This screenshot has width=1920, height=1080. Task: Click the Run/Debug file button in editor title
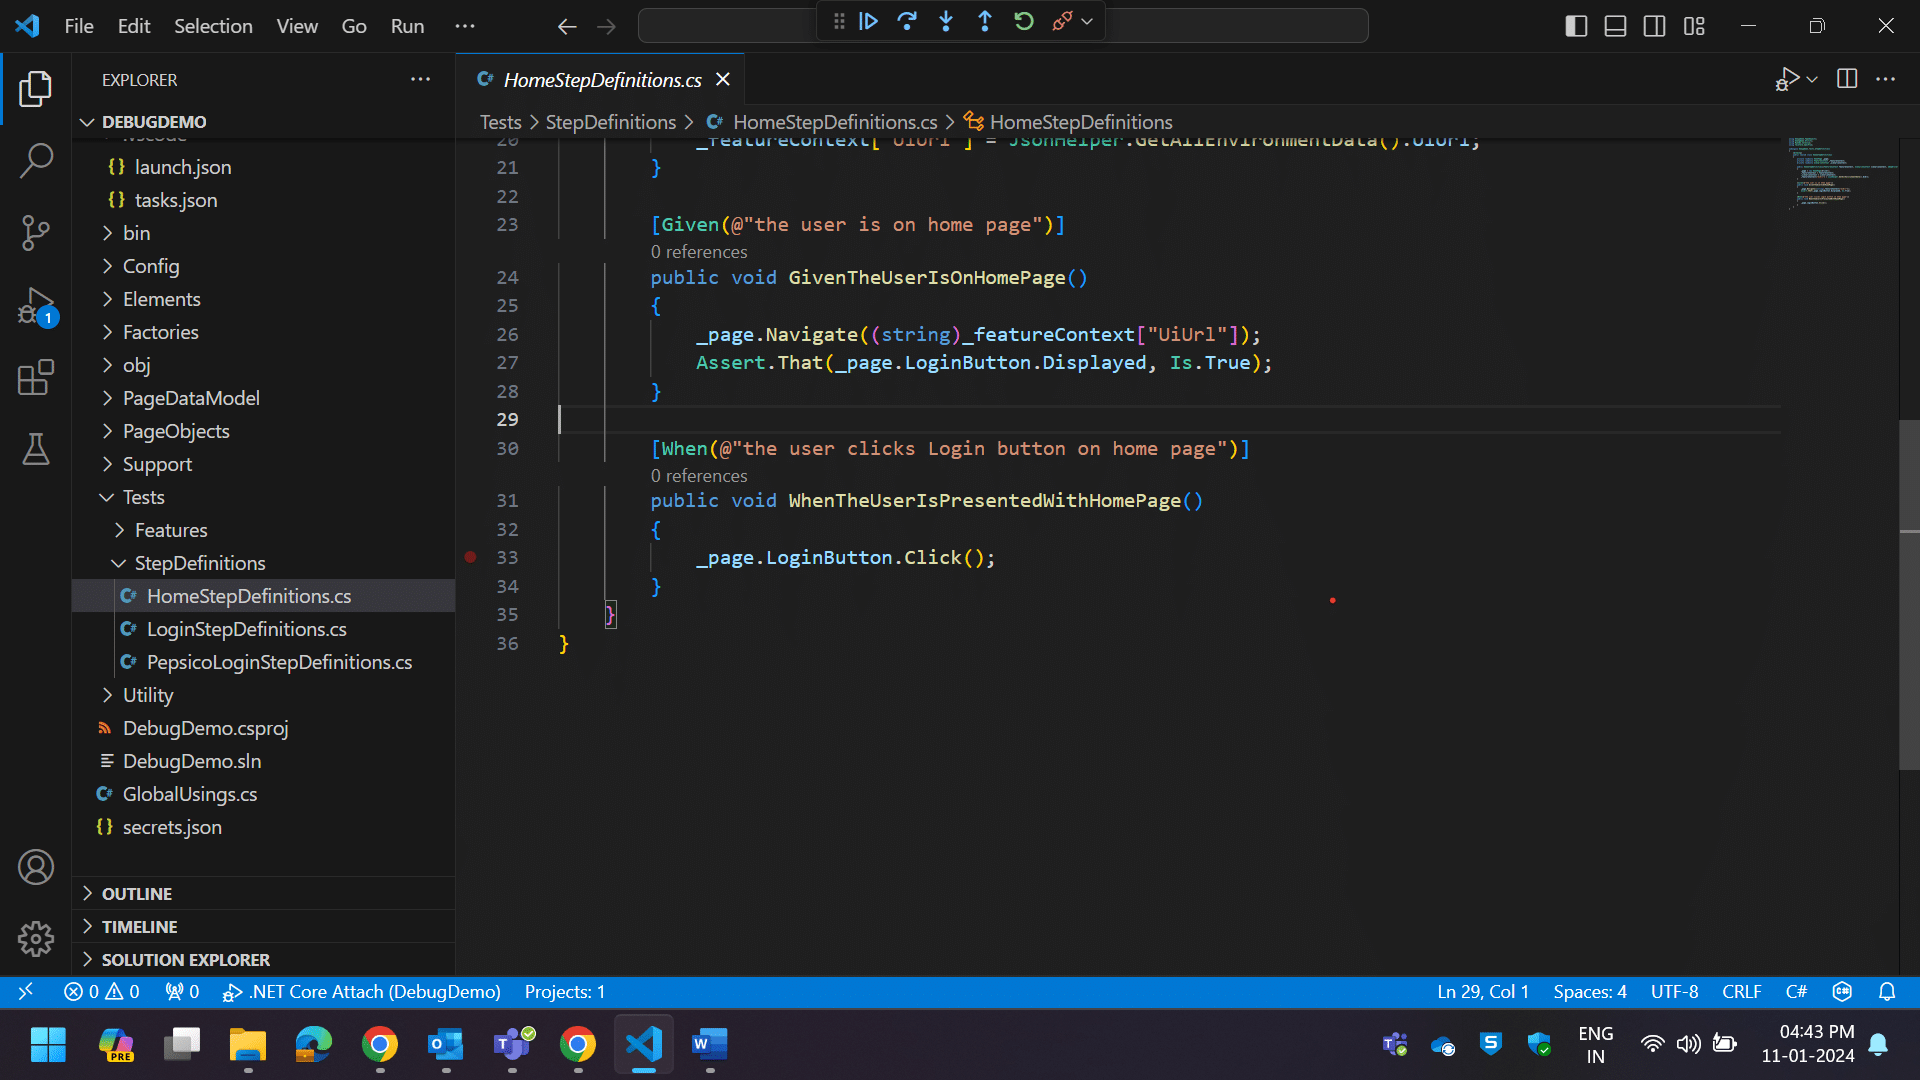click(1787, 79)
